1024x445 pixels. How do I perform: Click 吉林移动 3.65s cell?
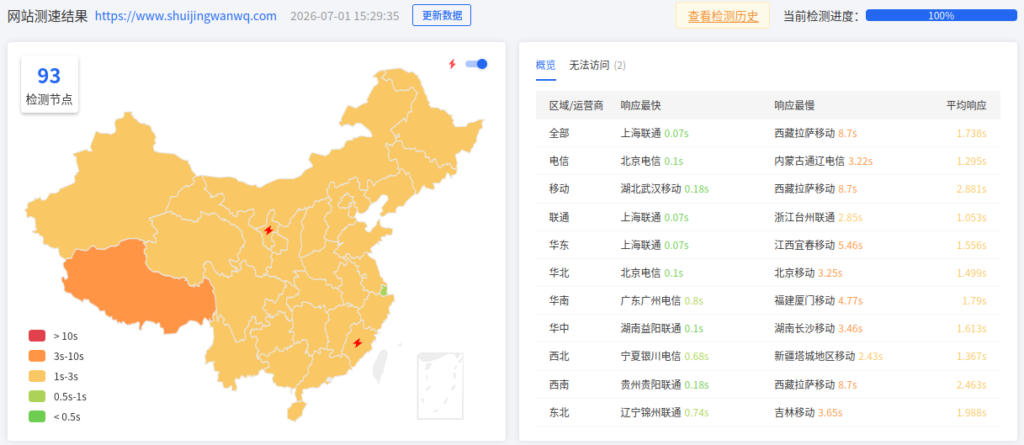click(808, 412)
